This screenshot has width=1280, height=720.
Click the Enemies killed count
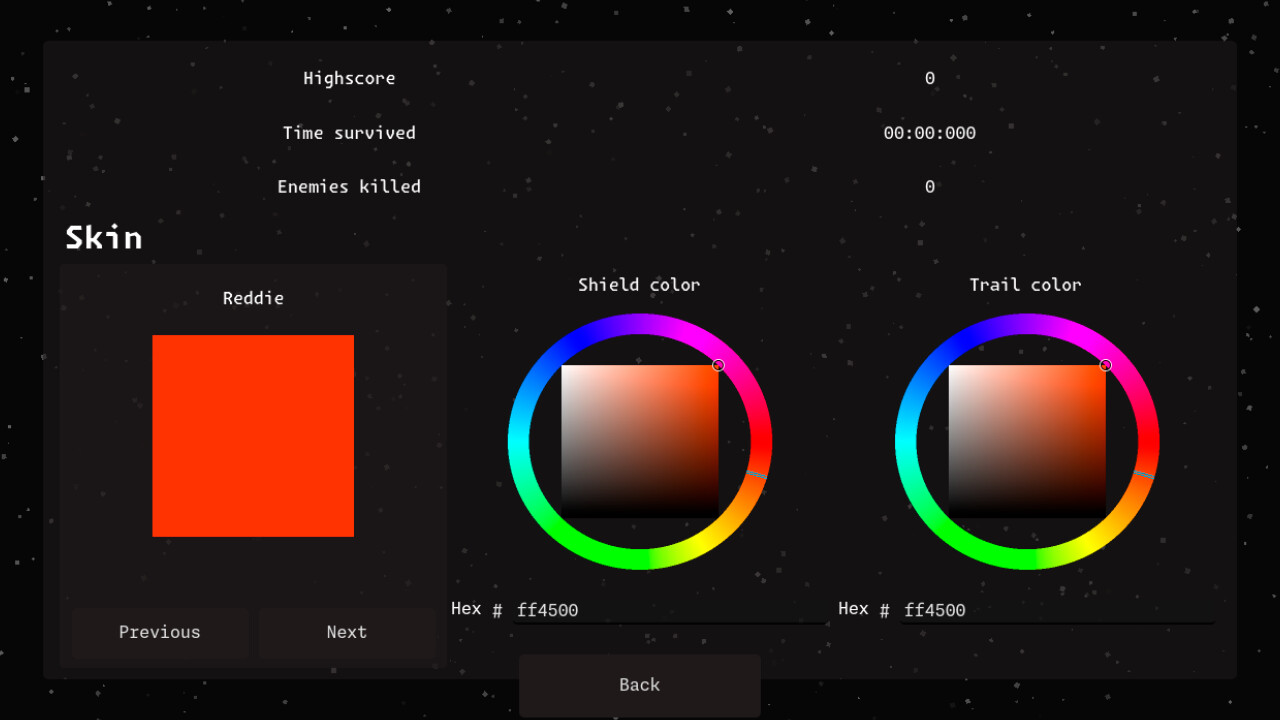point(929,186)
